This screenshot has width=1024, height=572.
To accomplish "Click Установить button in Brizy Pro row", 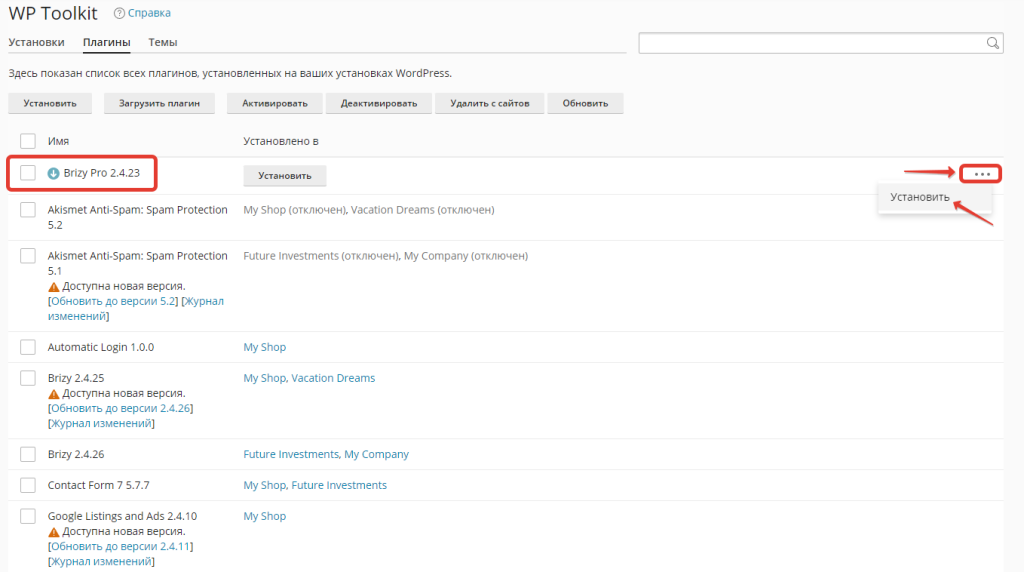I will point(285,176).
